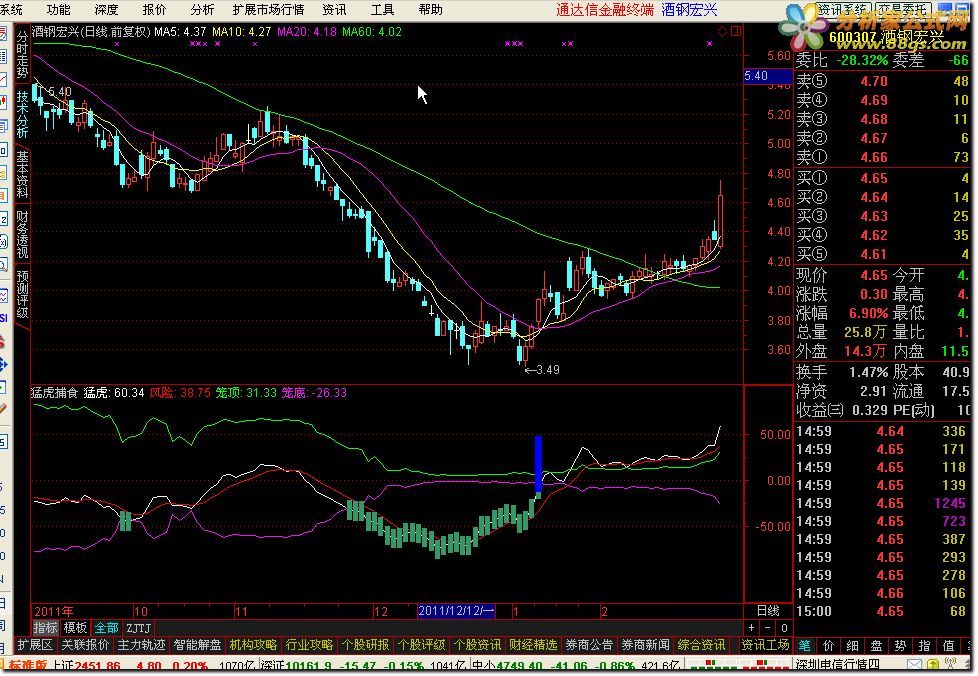This screenshot has width=978, height=676.
Task: Open the 财务透视 vertical tab
Action: coord(22,234)
